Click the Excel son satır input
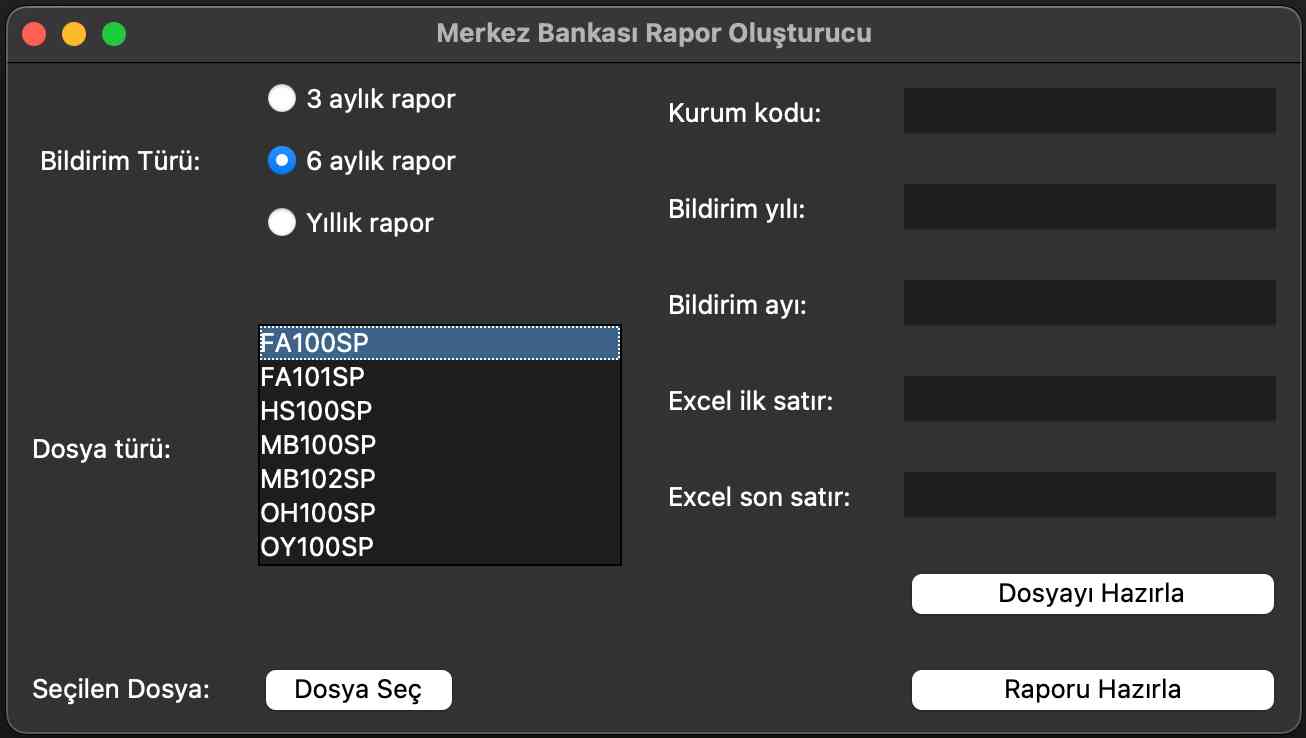 (x=1089, y=495)
